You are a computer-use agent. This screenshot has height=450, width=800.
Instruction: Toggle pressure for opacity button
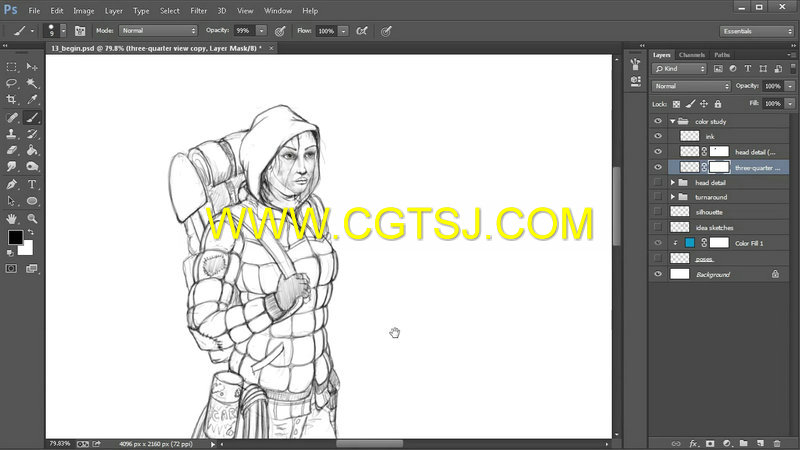pos(280,31)
